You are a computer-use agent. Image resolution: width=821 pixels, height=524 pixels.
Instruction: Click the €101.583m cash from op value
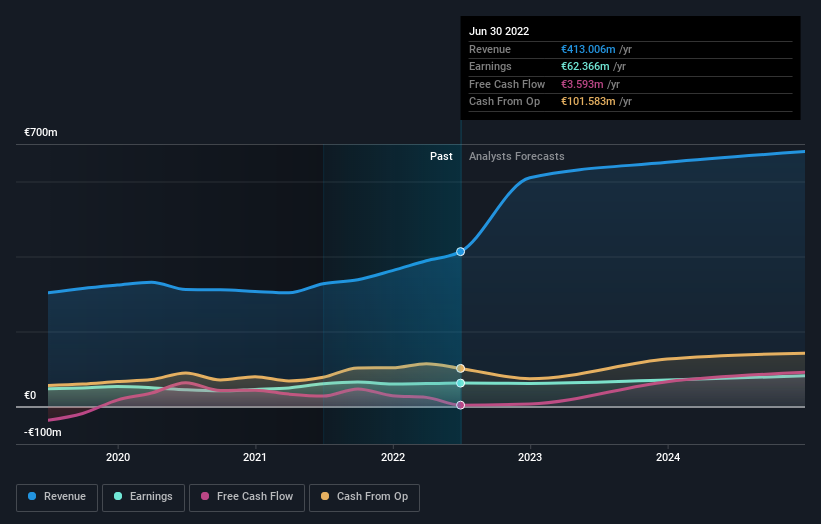[x=588, y=102]
